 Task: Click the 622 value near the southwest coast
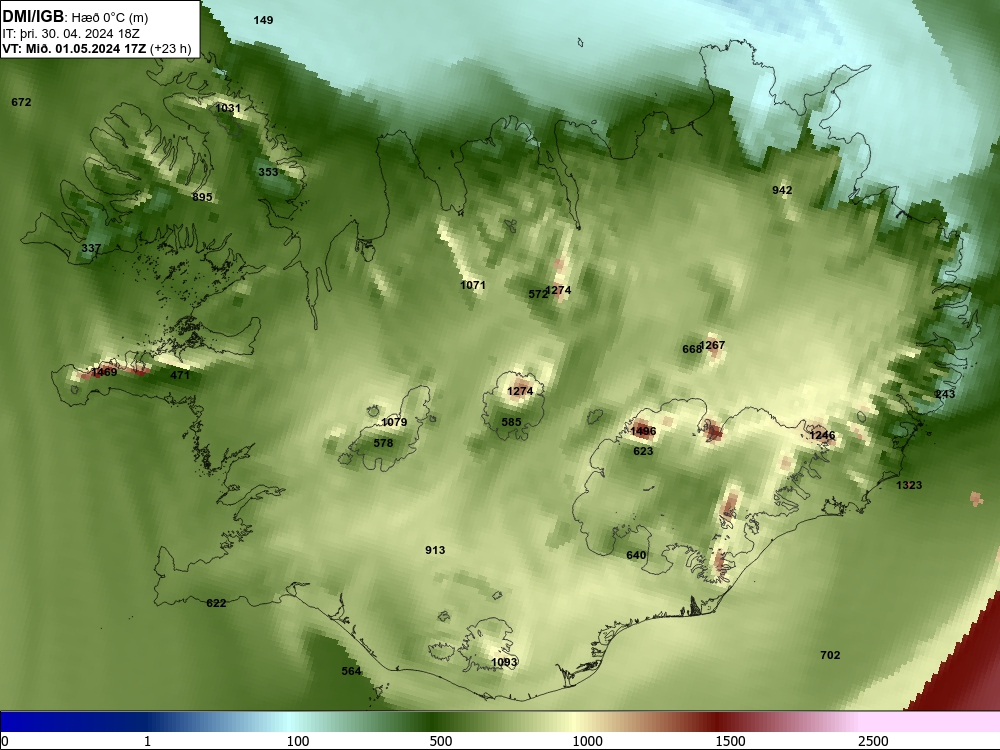(216, 603)
